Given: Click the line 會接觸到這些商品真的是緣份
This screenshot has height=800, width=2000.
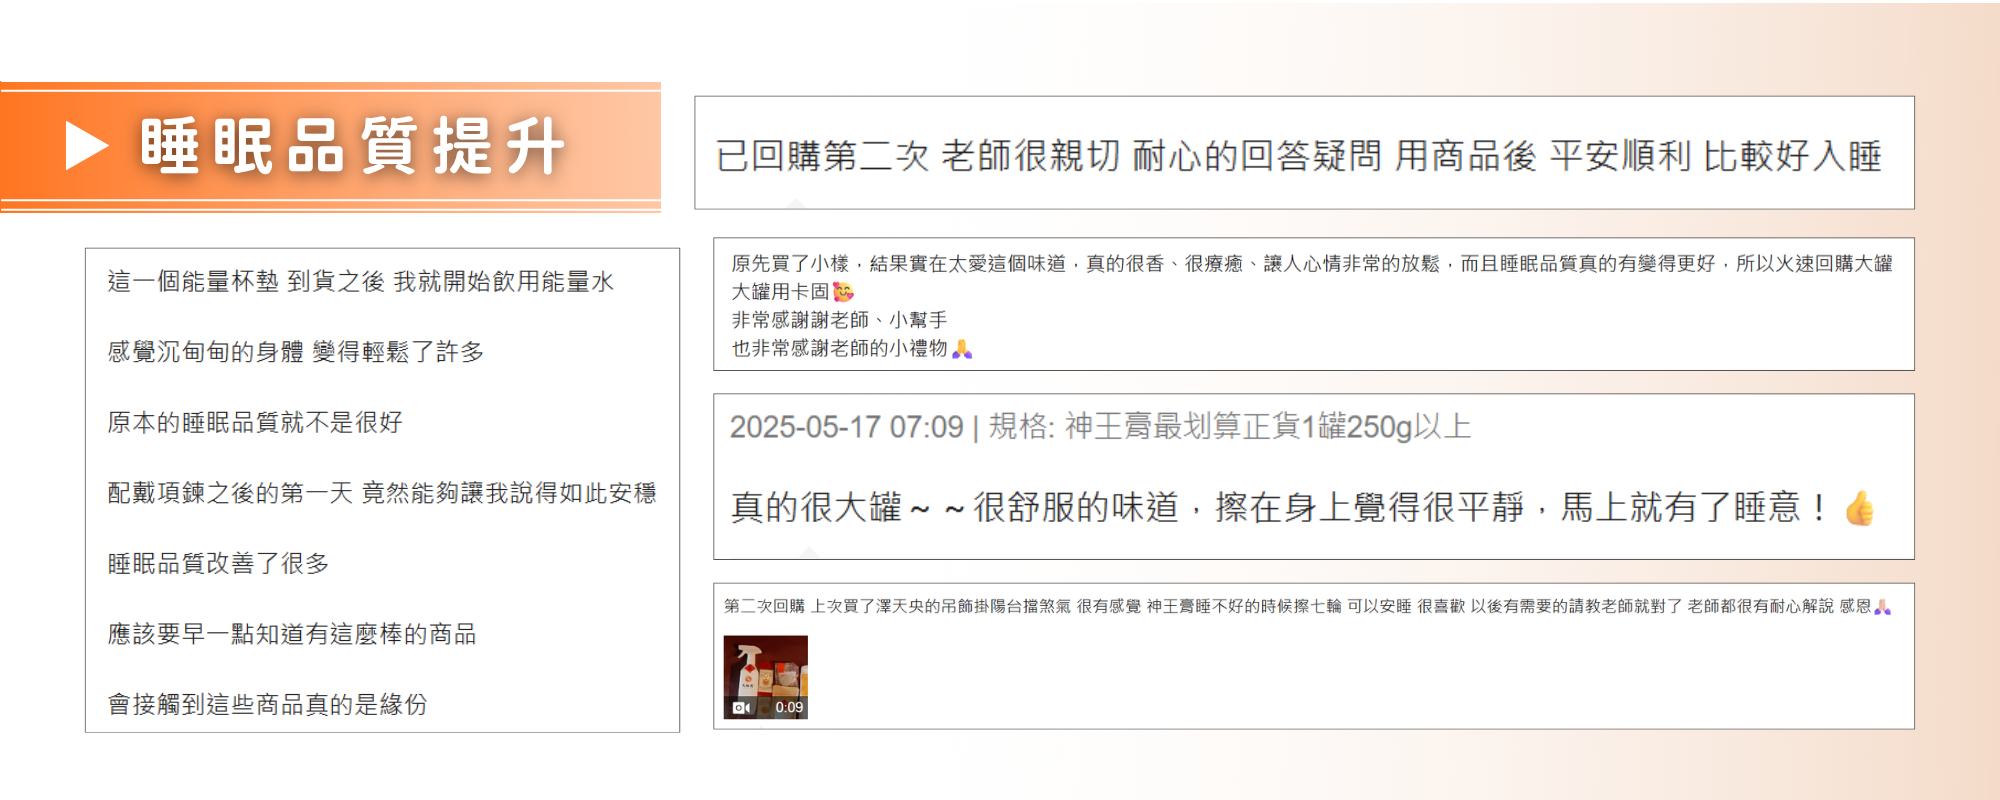Looking at the screenshot, I should click(x=267, y=705).
